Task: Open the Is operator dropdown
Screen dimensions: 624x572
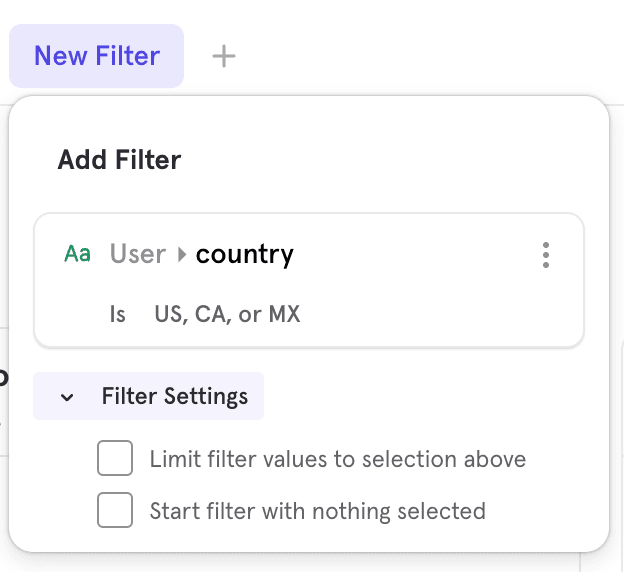Action: (118, 314)
